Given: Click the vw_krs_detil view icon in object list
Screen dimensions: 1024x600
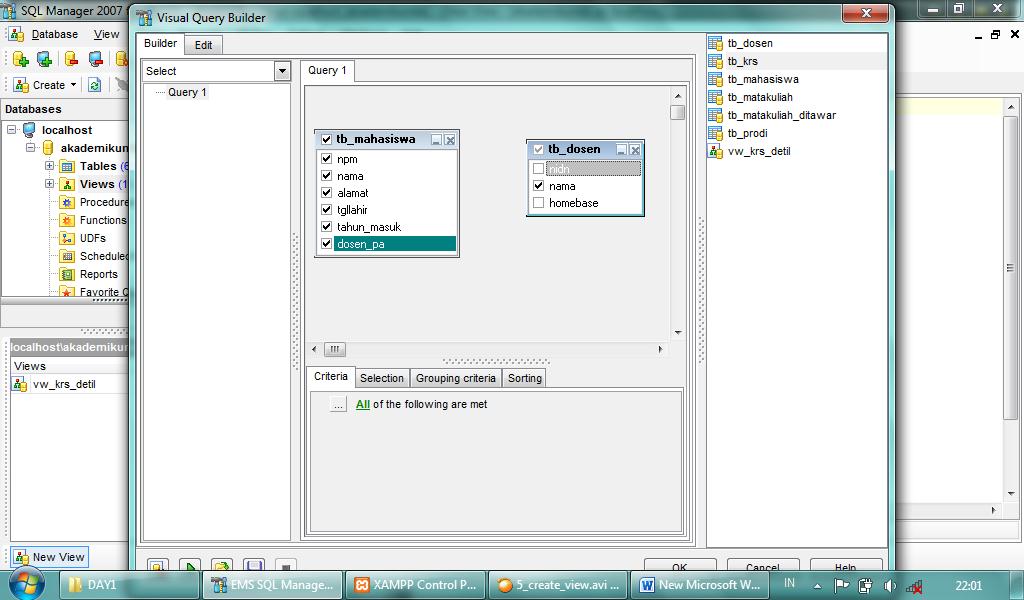Looking at the screenshot, I should 715,151.
